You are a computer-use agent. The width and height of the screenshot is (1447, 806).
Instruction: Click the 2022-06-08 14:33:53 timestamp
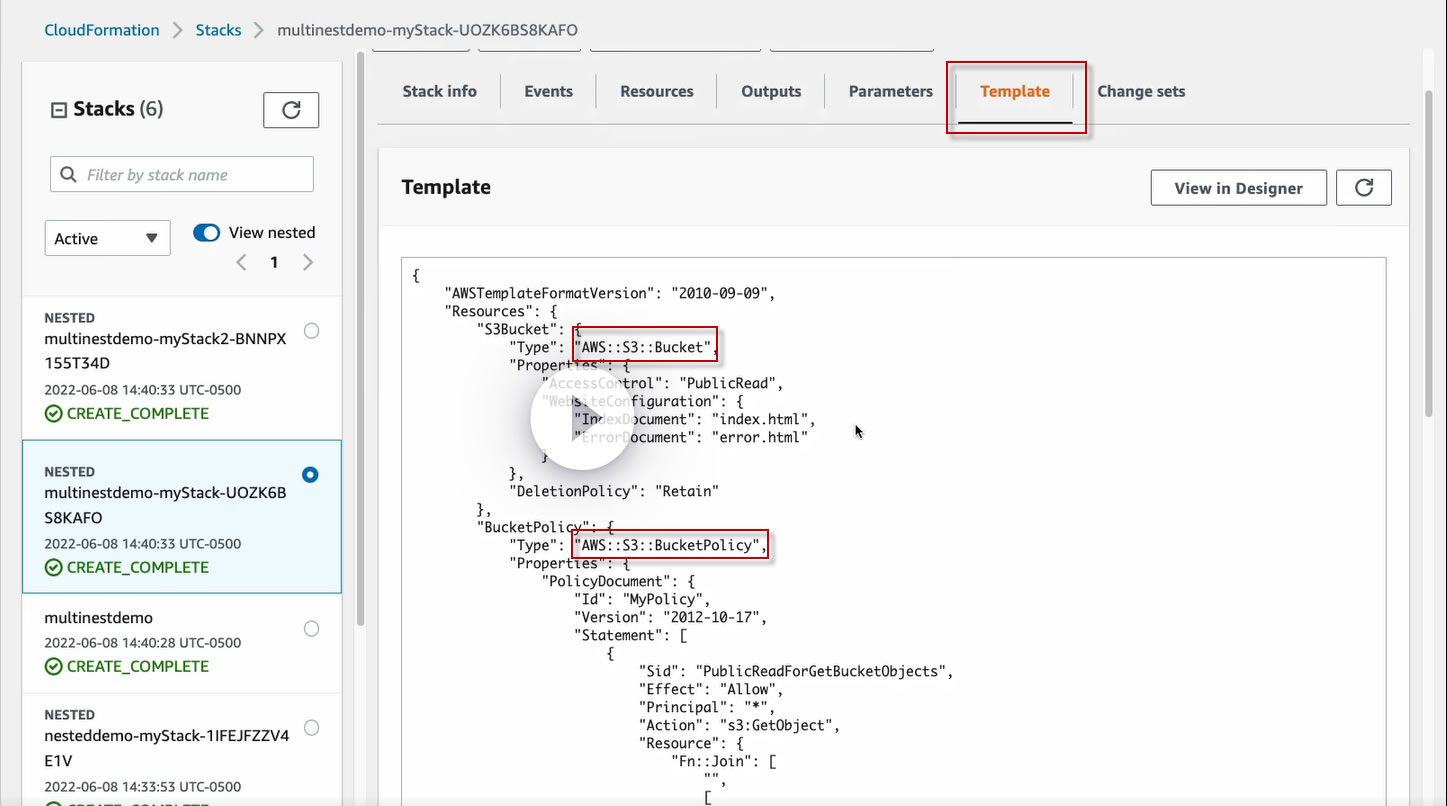point(143,787)
